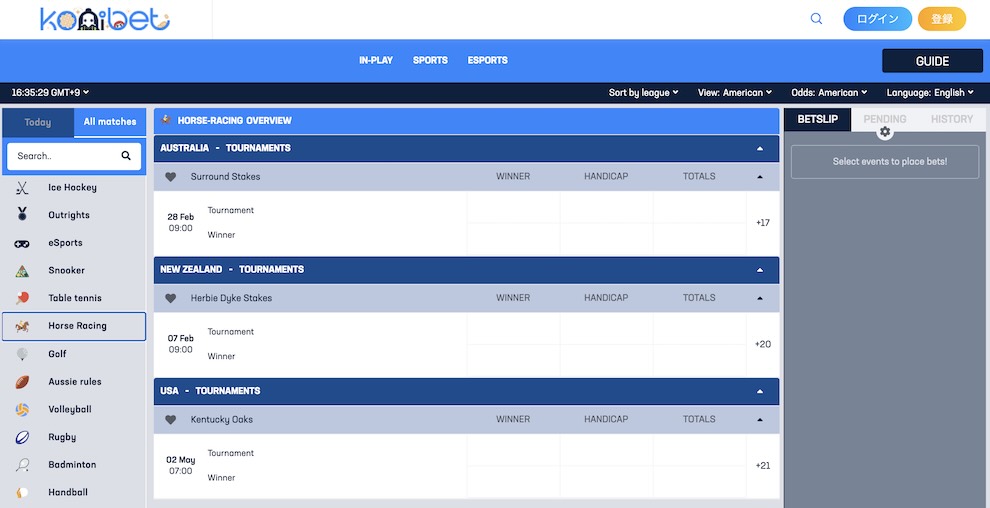Open betslip settings gear icon
The width and height of the screenshot is (990, 508).
click(x=885, y=132)
